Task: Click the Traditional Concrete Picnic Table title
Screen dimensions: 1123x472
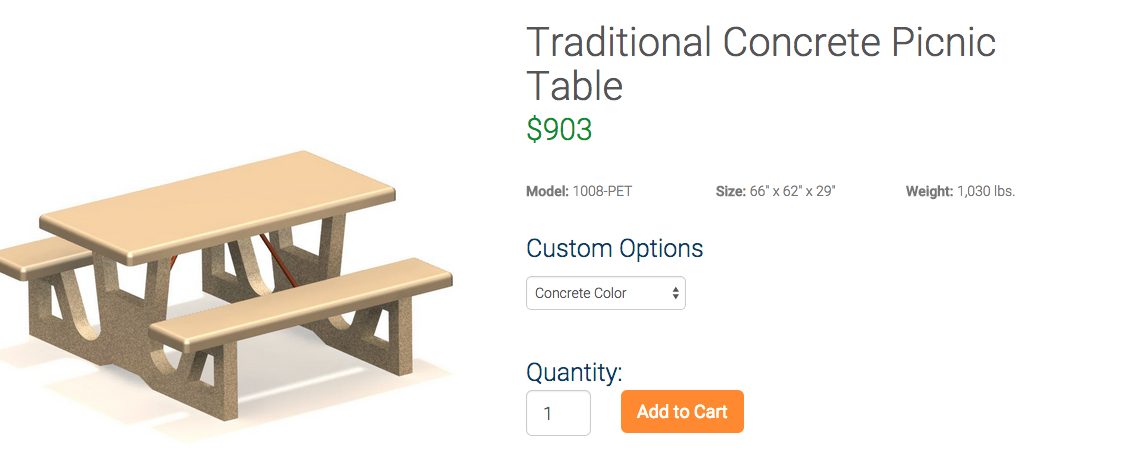Action: [761, 63]
